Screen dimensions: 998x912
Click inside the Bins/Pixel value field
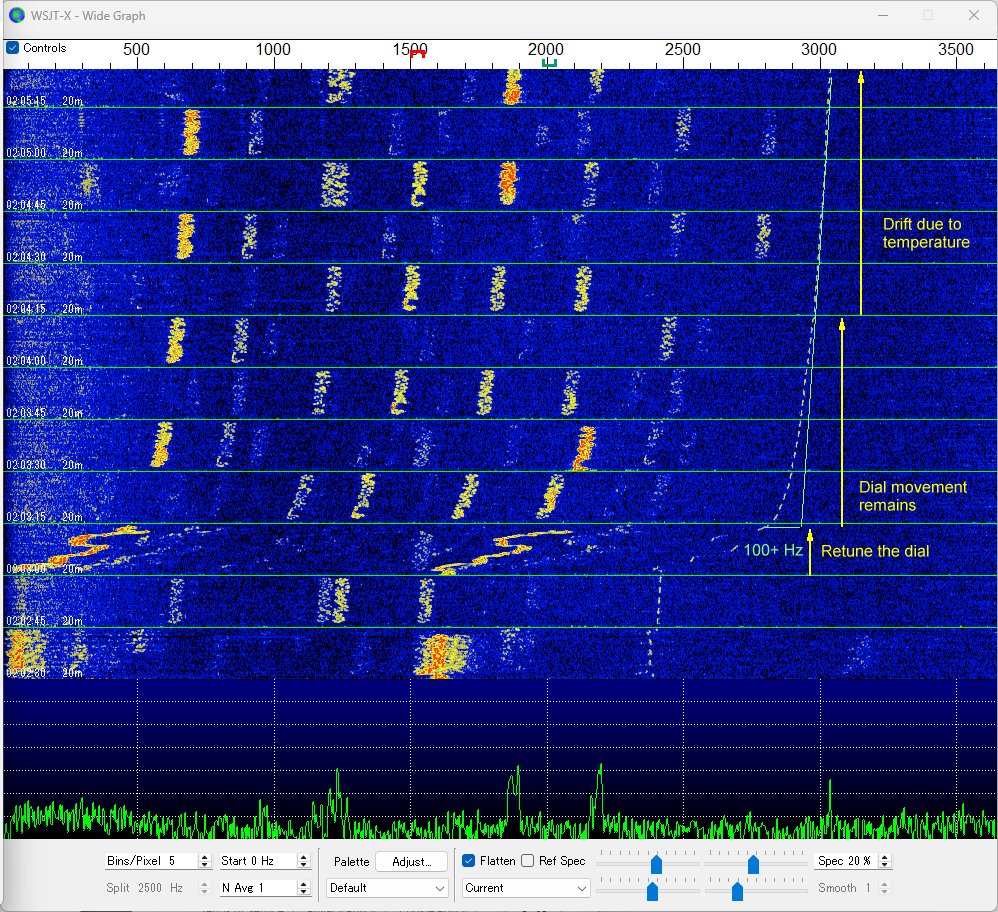point(150,861)
